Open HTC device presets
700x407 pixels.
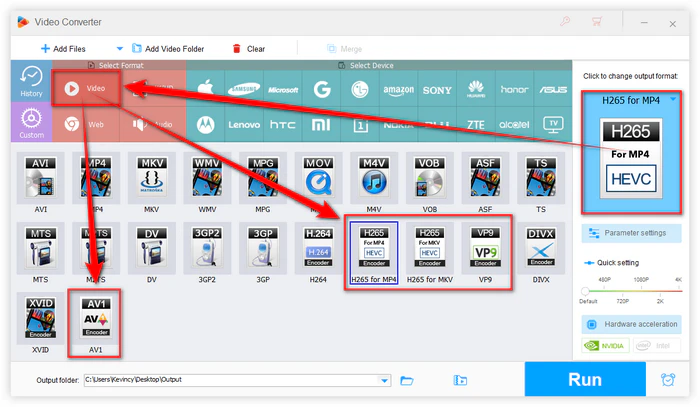click(283, 125)
